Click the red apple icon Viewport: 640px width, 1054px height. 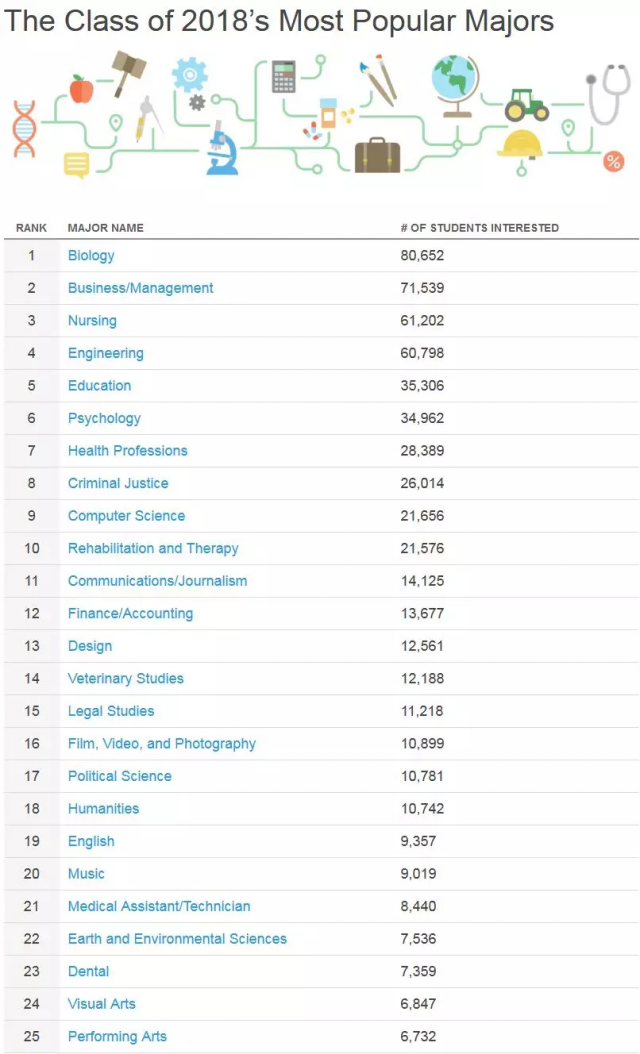tap(81, 89)
